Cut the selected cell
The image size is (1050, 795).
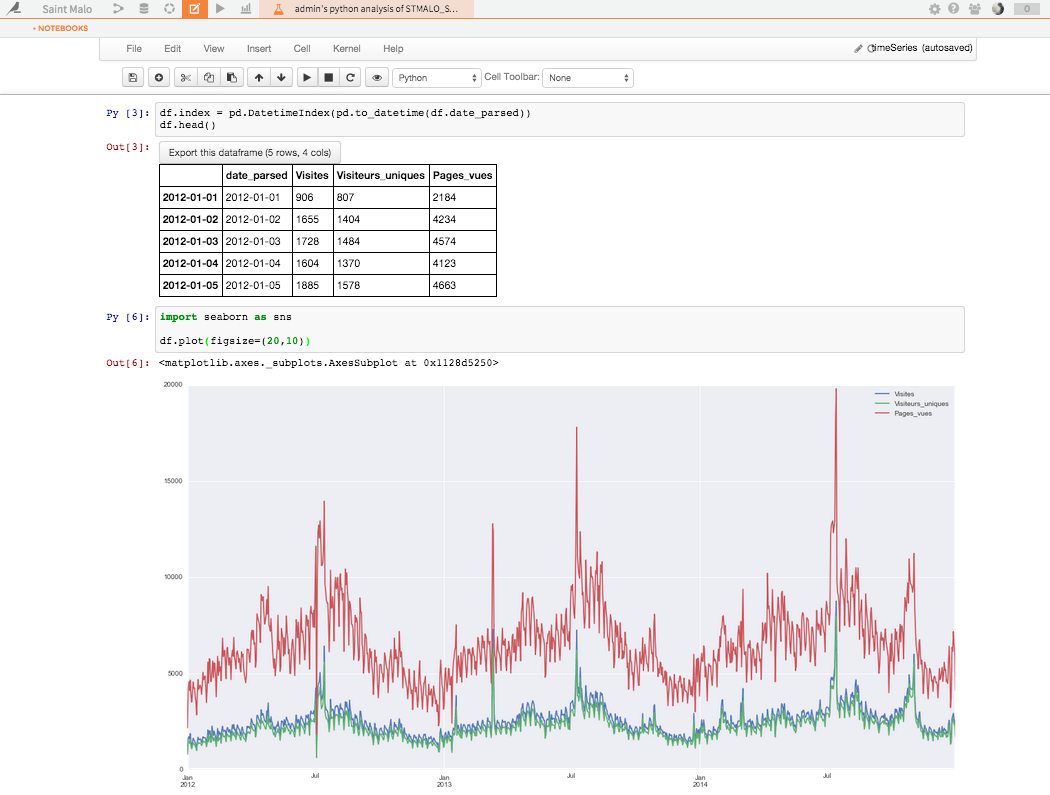pyautogui.click(x=184, y=77)
